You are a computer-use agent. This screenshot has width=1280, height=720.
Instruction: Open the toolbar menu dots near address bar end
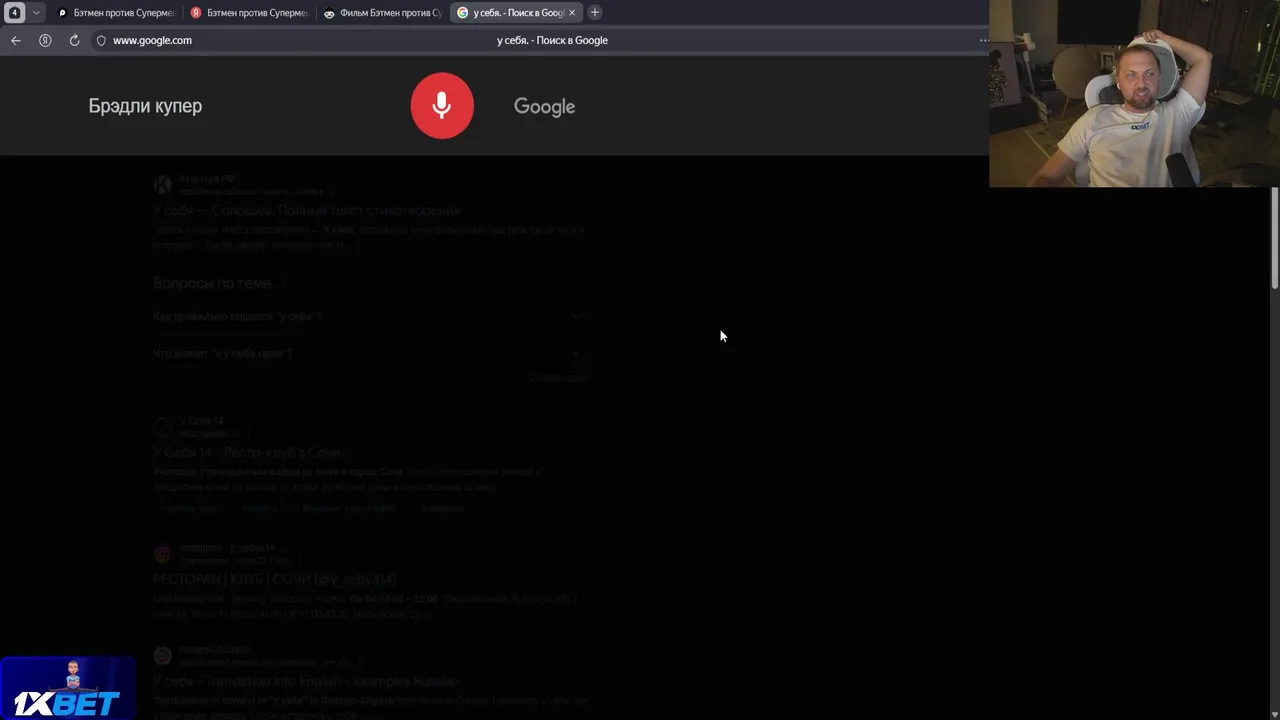pyautogui.click(x=984, y=40)
